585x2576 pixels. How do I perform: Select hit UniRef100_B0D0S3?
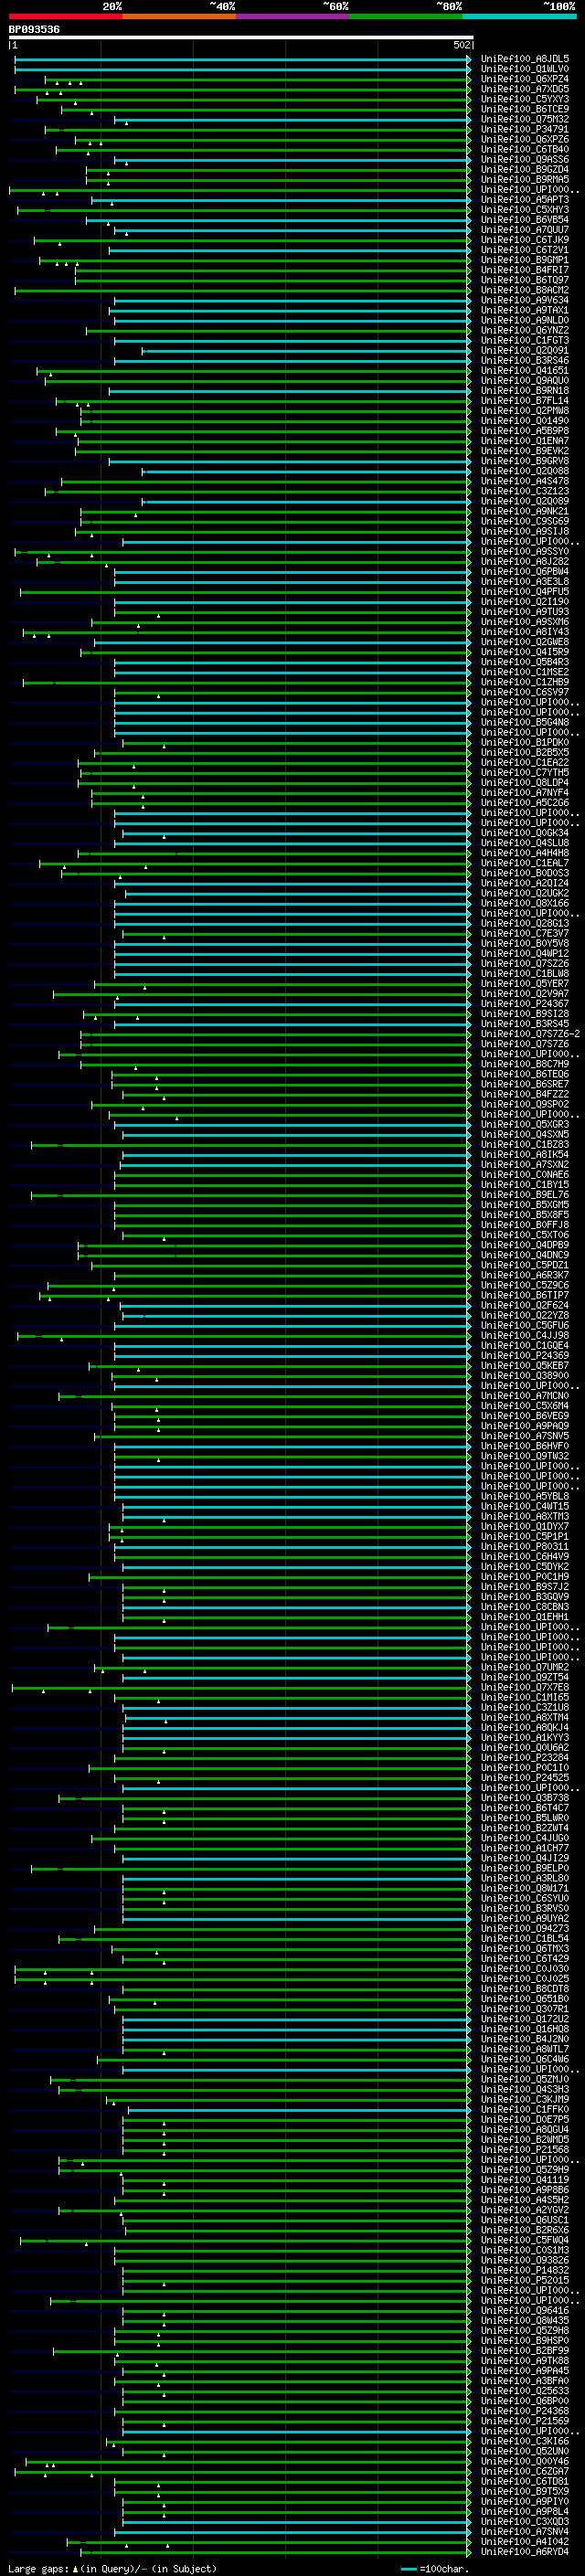coord(525,873)
